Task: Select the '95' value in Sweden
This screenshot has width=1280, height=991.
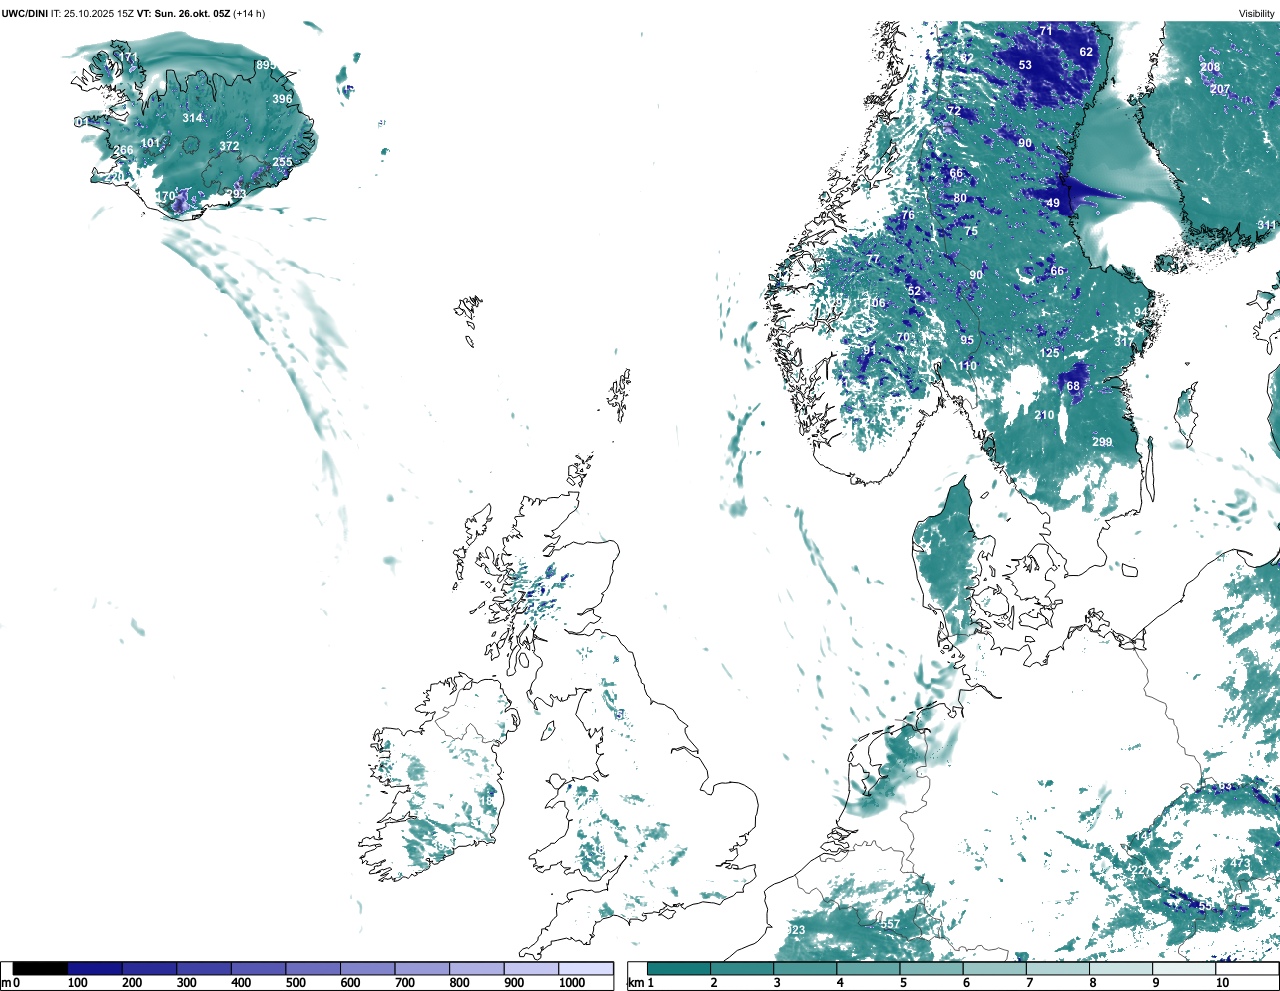Action: [967, 340]
